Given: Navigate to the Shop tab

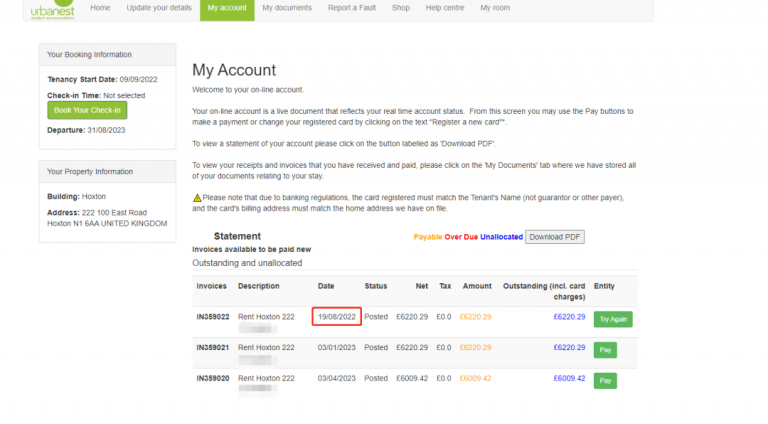Looking at the screenshot, I should tap(401, 8).
